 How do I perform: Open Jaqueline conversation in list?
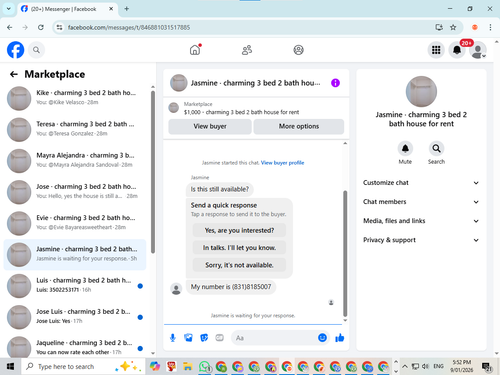[x=75, y=347]
